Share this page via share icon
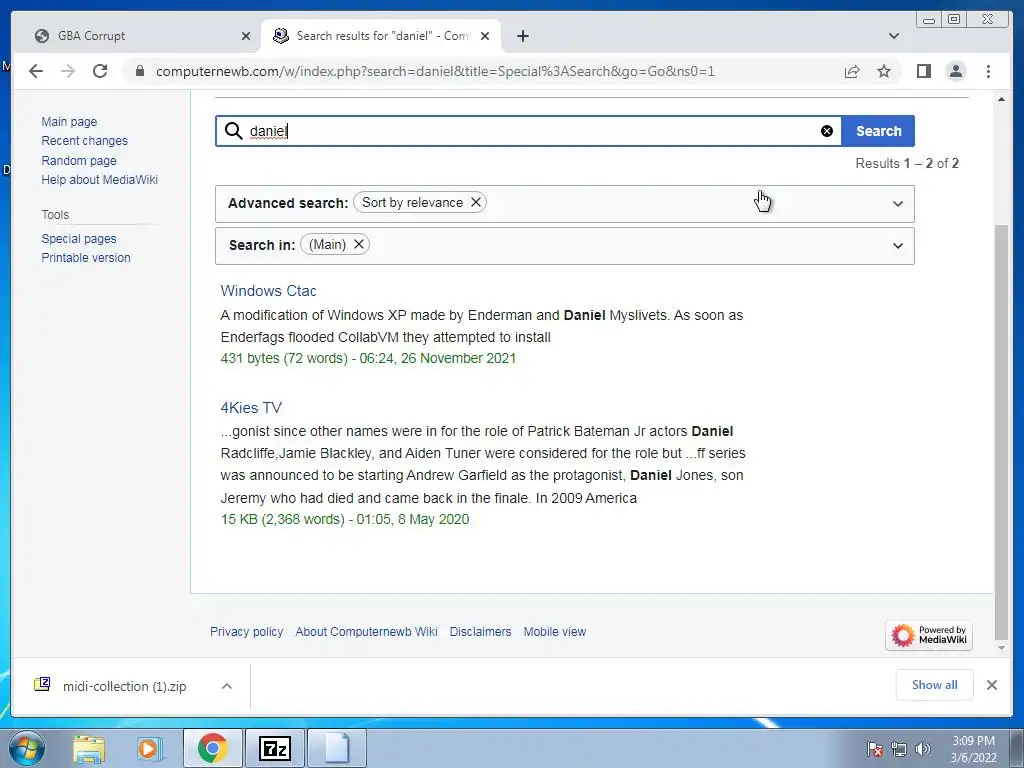Image resolution: width=1024 pixels, height=768 pixels. coord(852,71)
